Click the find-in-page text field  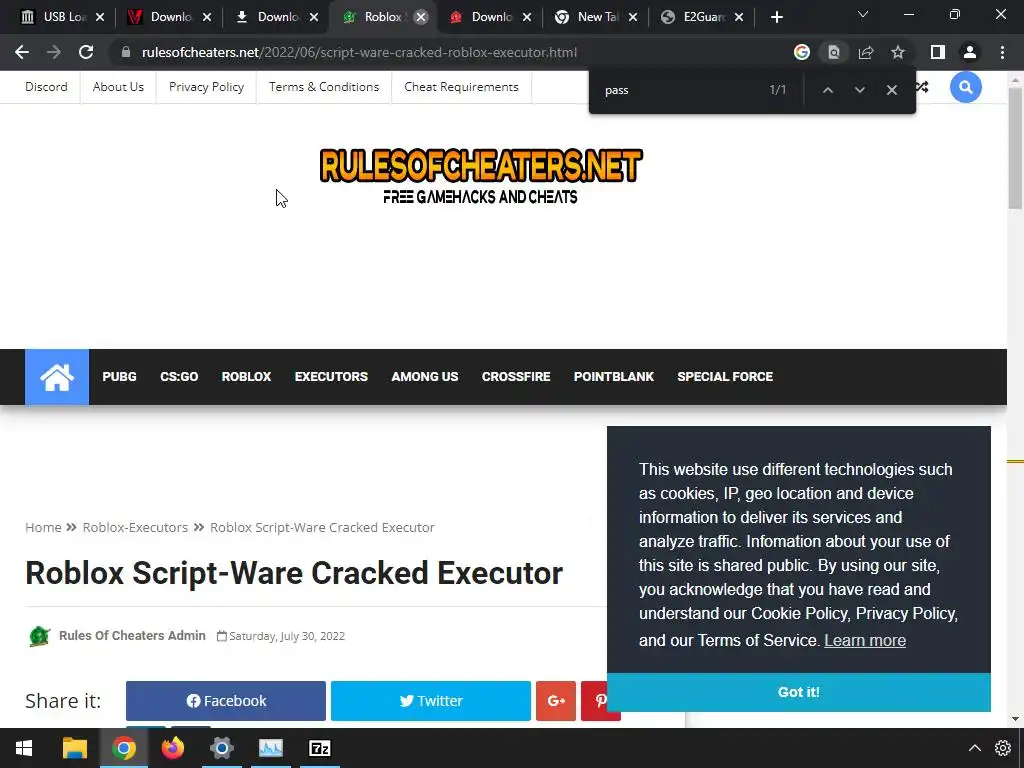point(679,90)
